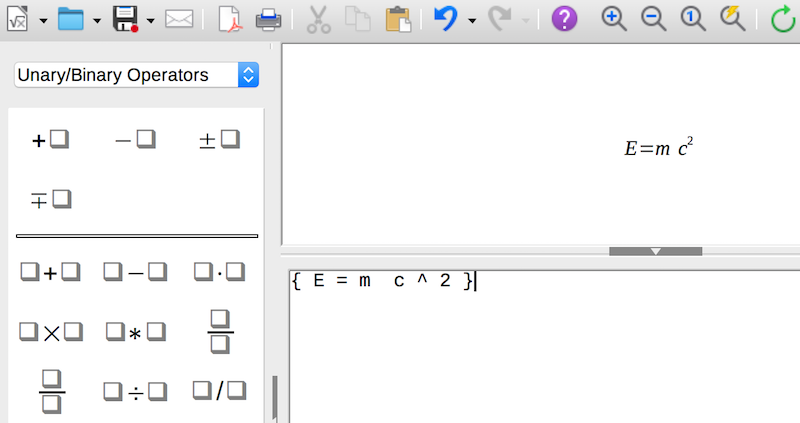Open LibreOffice Help question mark icon
The width and height of the screenshot is (800, 423).
coord(564,19)
